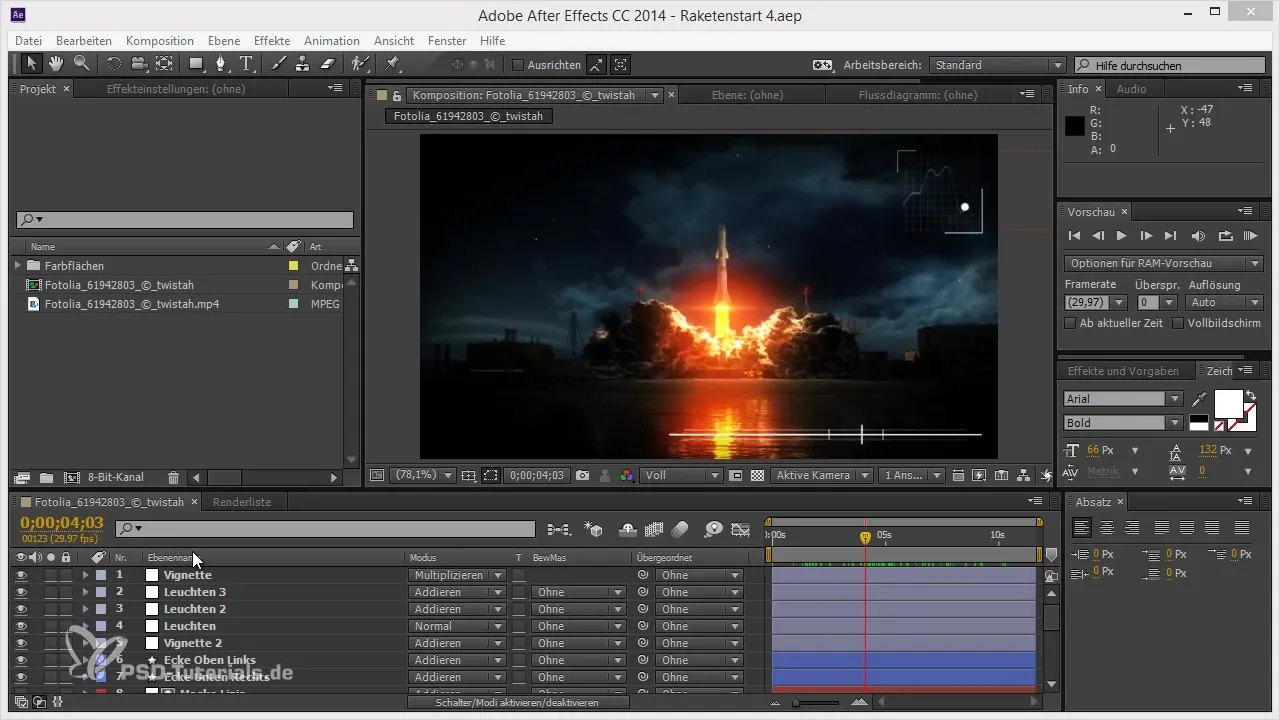This screenshot has width=1280, height=720.
Task: Click the Hilfe durchsuchen search field
Action: click(x=1170, y=65)
